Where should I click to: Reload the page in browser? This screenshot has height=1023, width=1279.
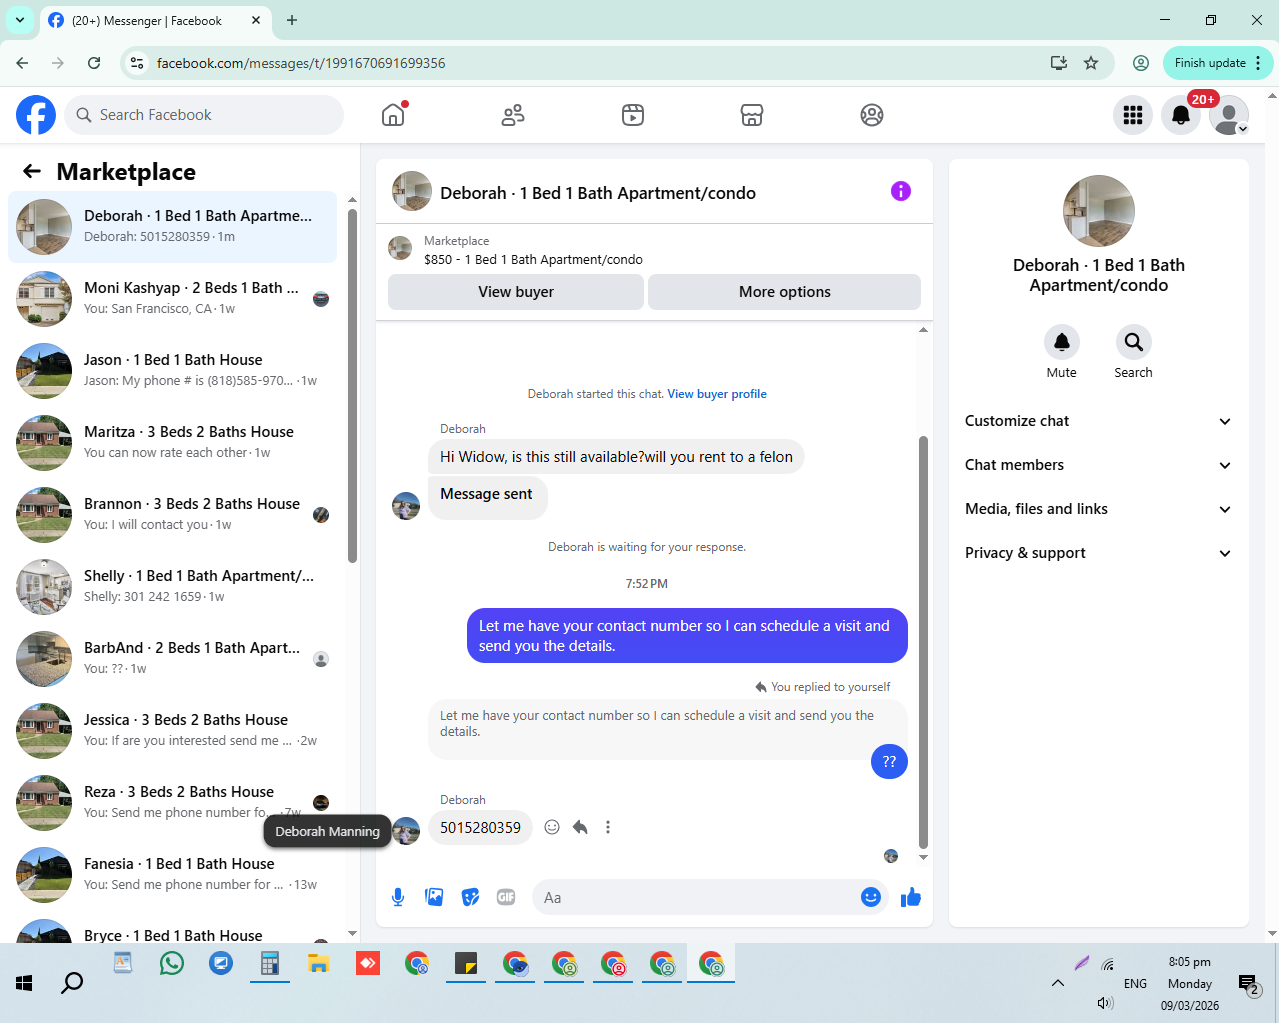(x=94, y=63)
